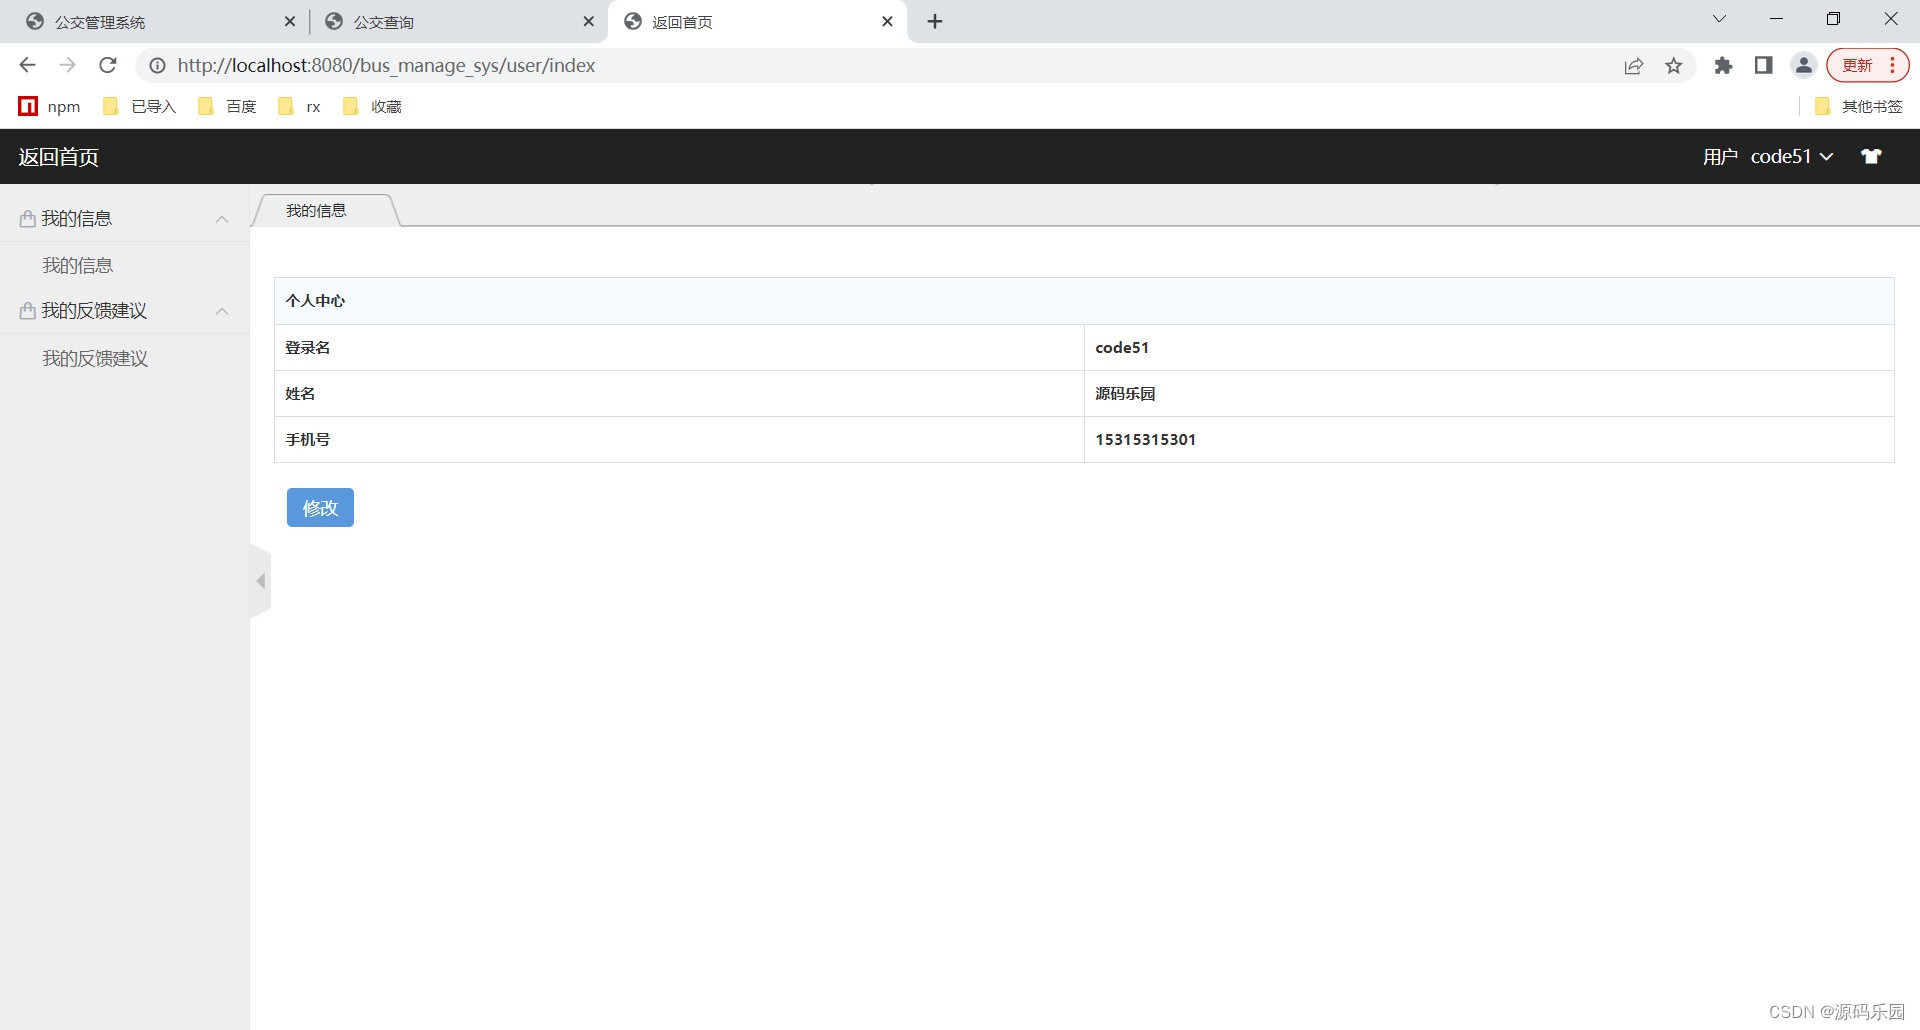Click the lock icon beside 我的信息

(x=26, y=218)
